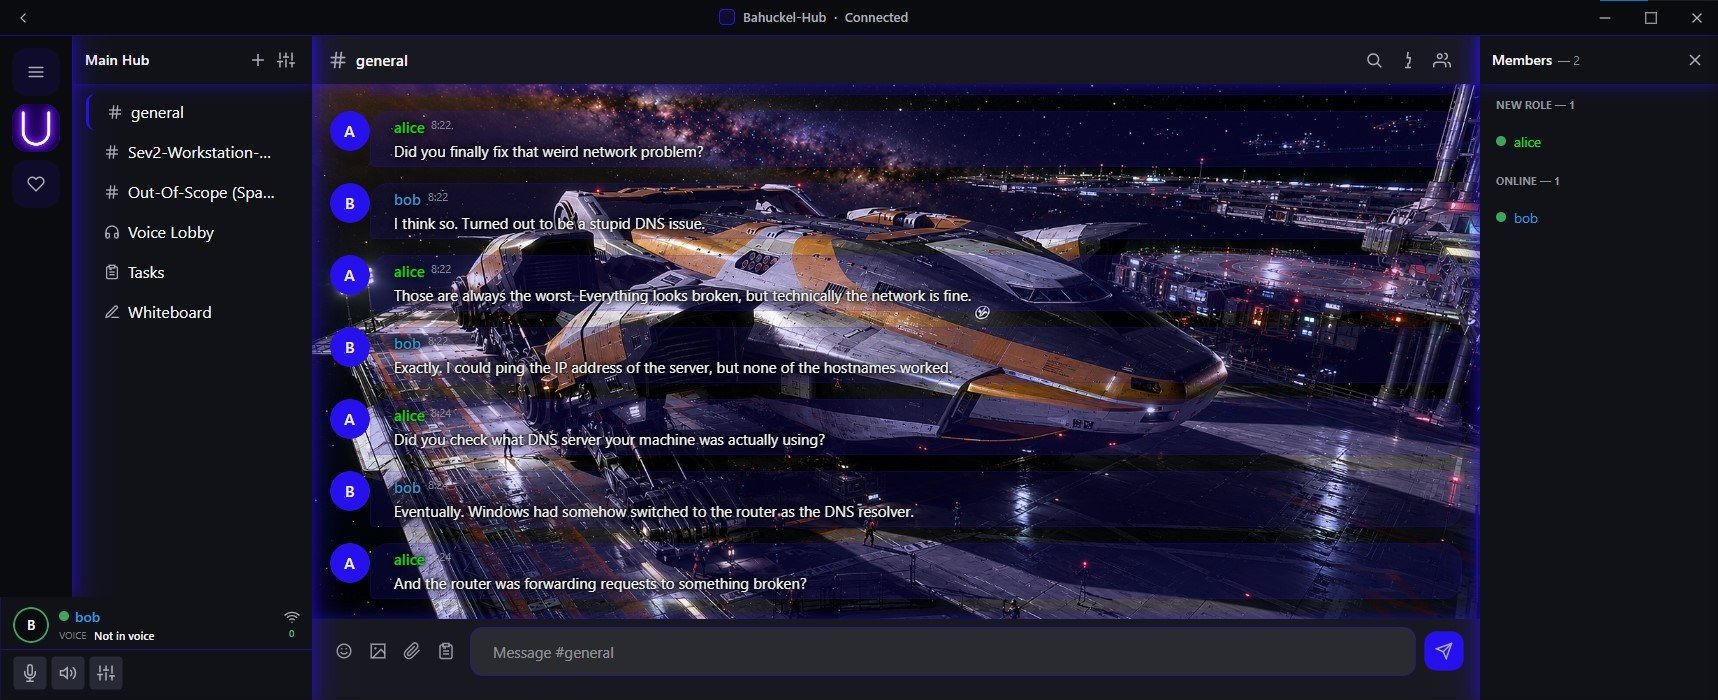Screen dimensions: 1718x700
Task: Add a channel with the plus icon
Action: [257, 60]
